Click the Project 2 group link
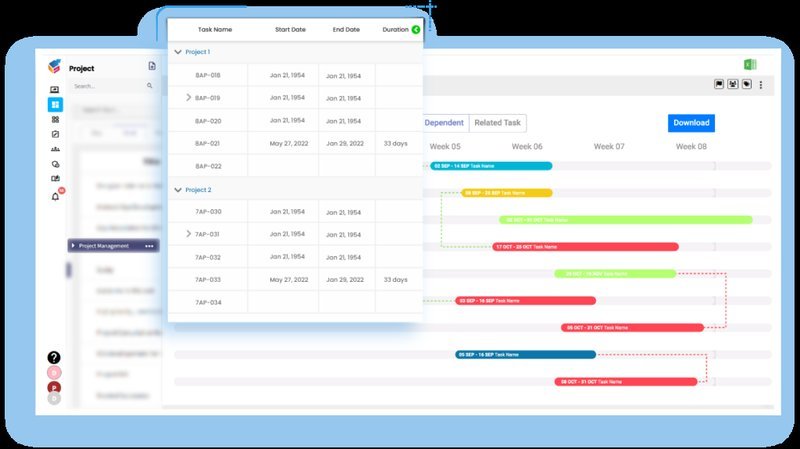The image size is (800, 449). tap(198, 190)
